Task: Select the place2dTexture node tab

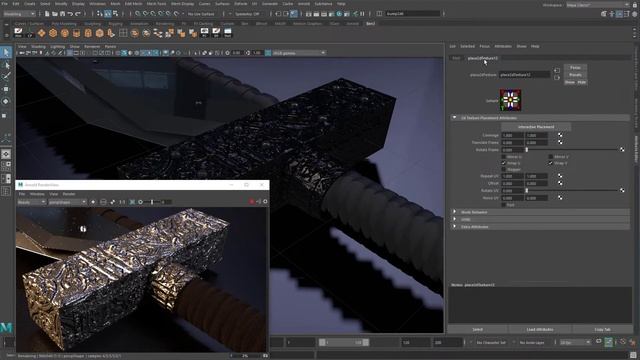Action: 482,58
